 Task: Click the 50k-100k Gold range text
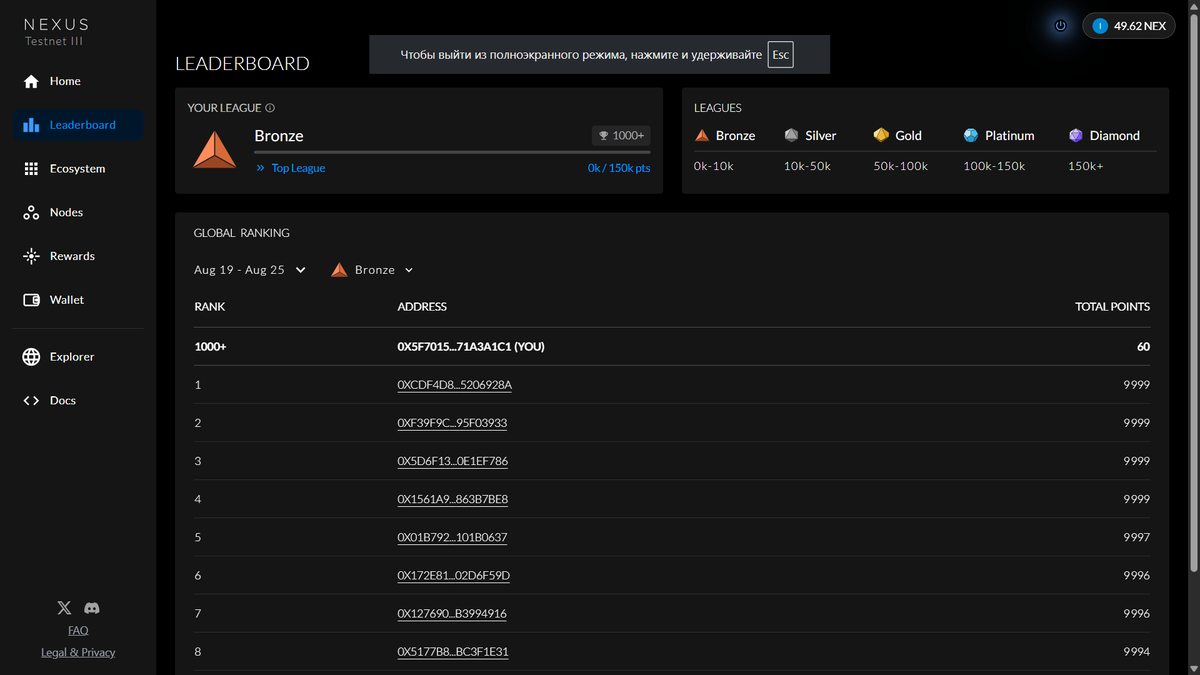[901, 166]
